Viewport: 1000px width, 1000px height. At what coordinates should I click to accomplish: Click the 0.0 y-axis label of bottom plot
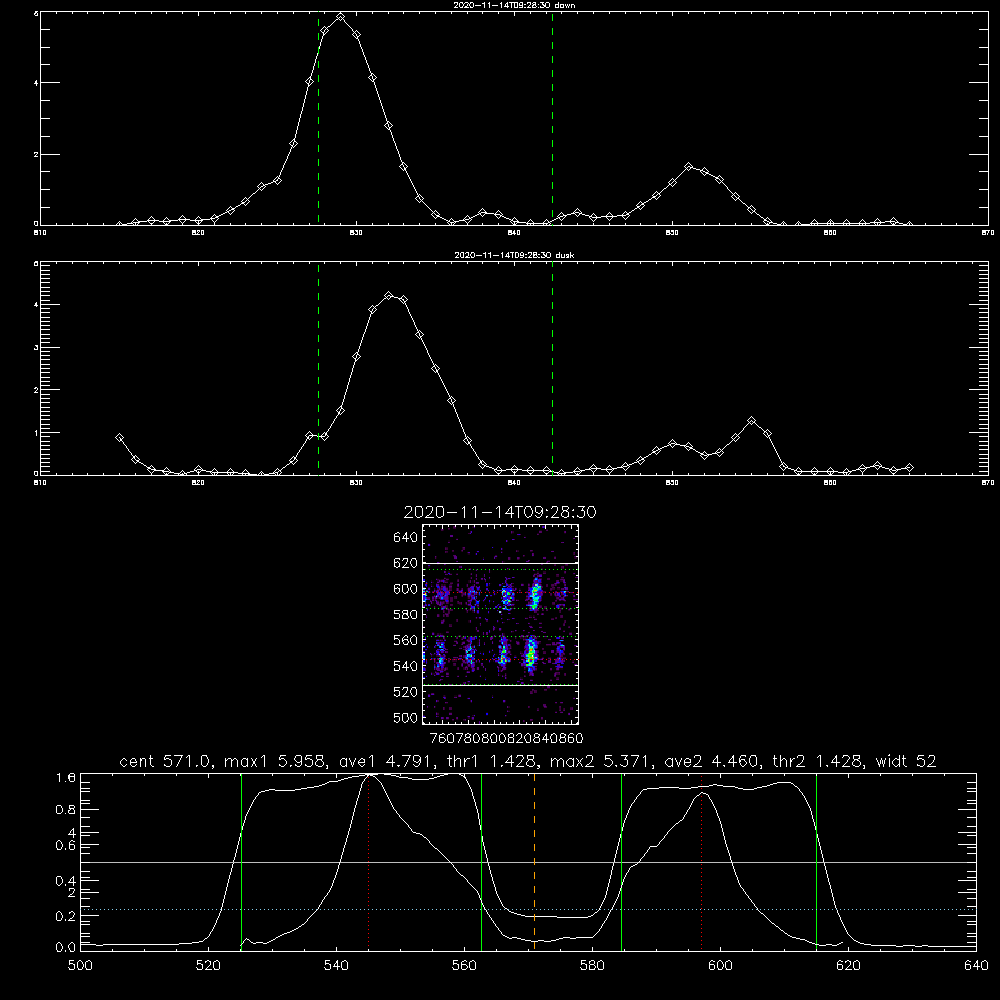[66, 948]
